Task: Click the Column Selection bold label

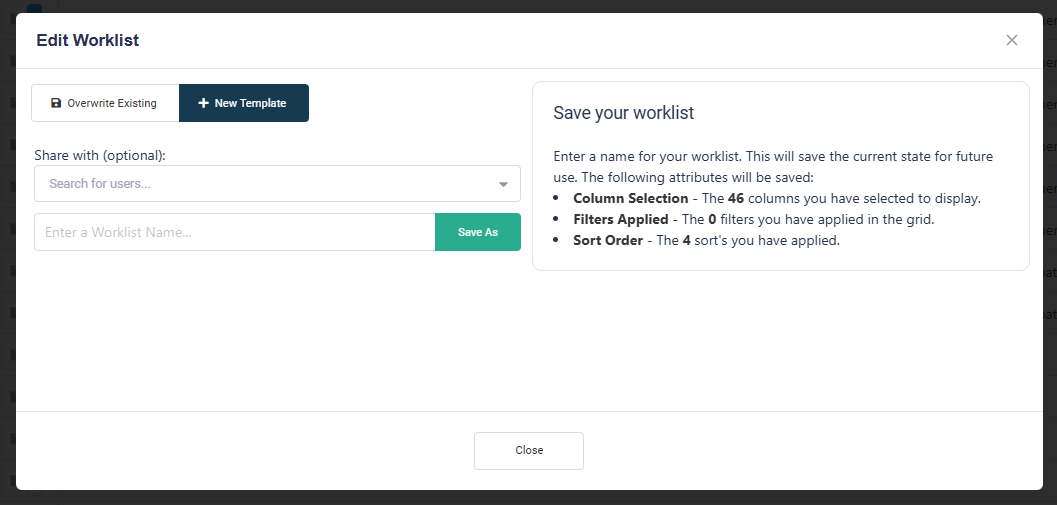Action: click(630, 198)
